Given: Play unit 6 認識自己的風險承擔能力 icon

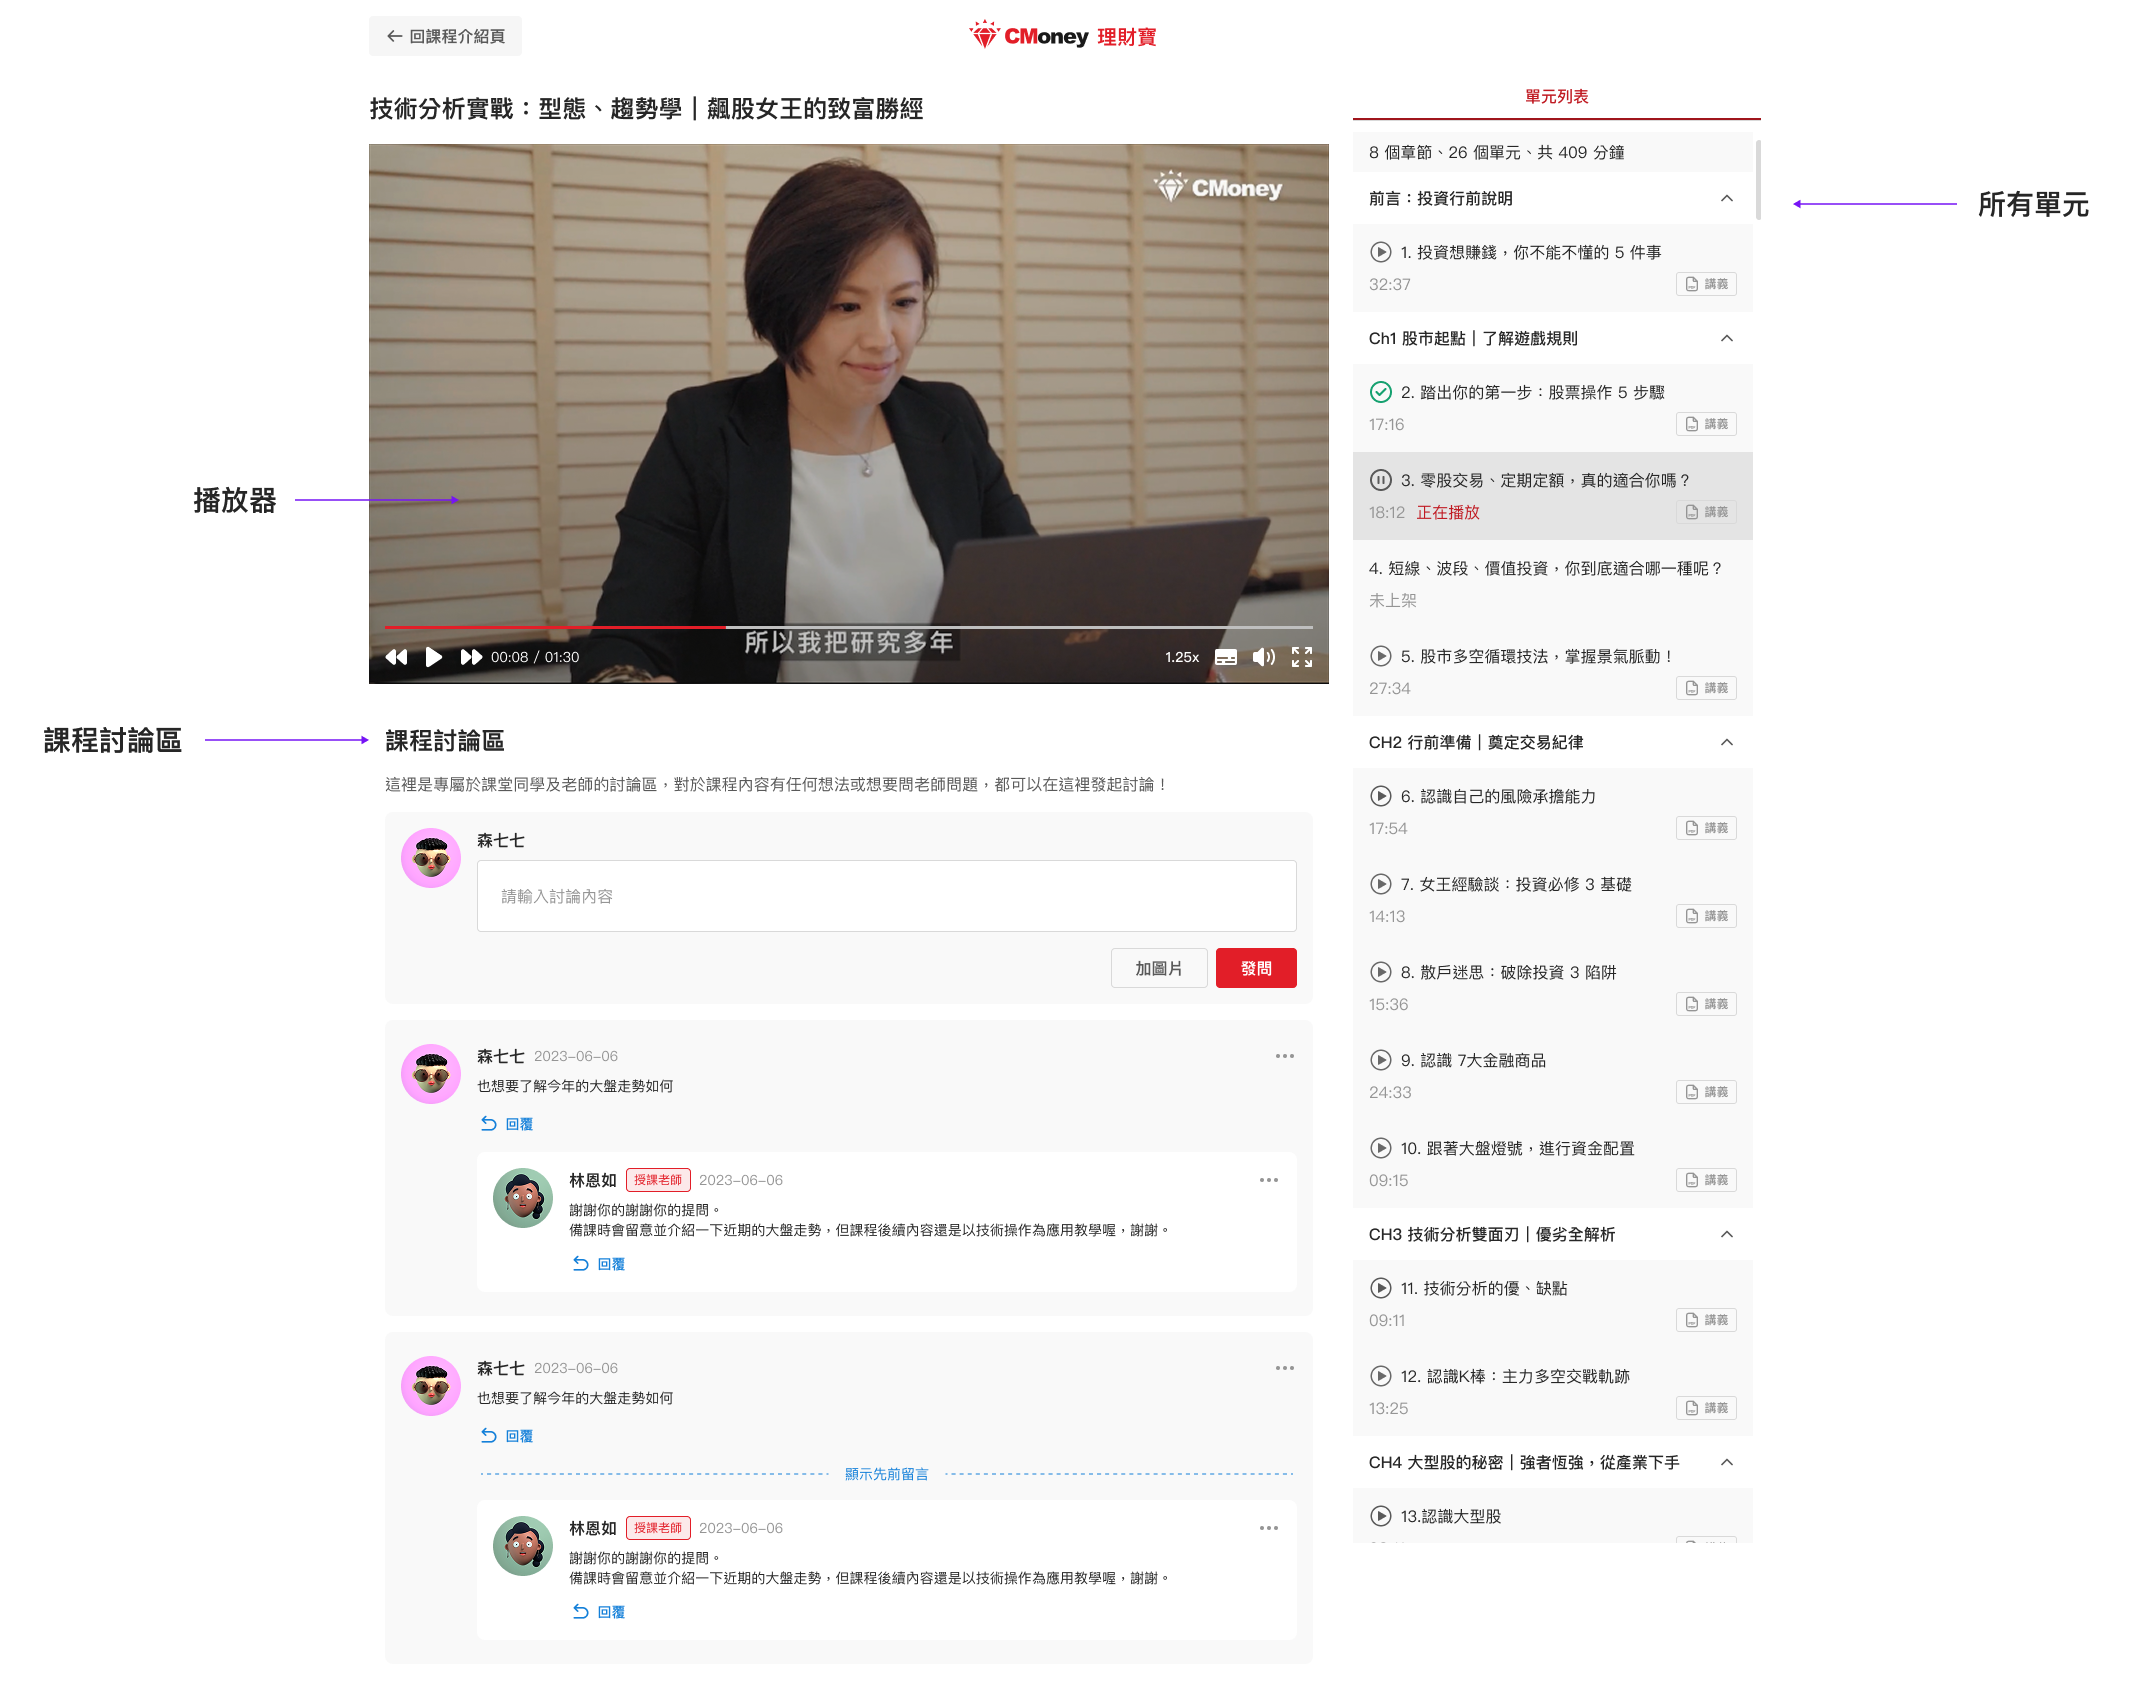Looking at the screenshot, I should pos(1381,796).
